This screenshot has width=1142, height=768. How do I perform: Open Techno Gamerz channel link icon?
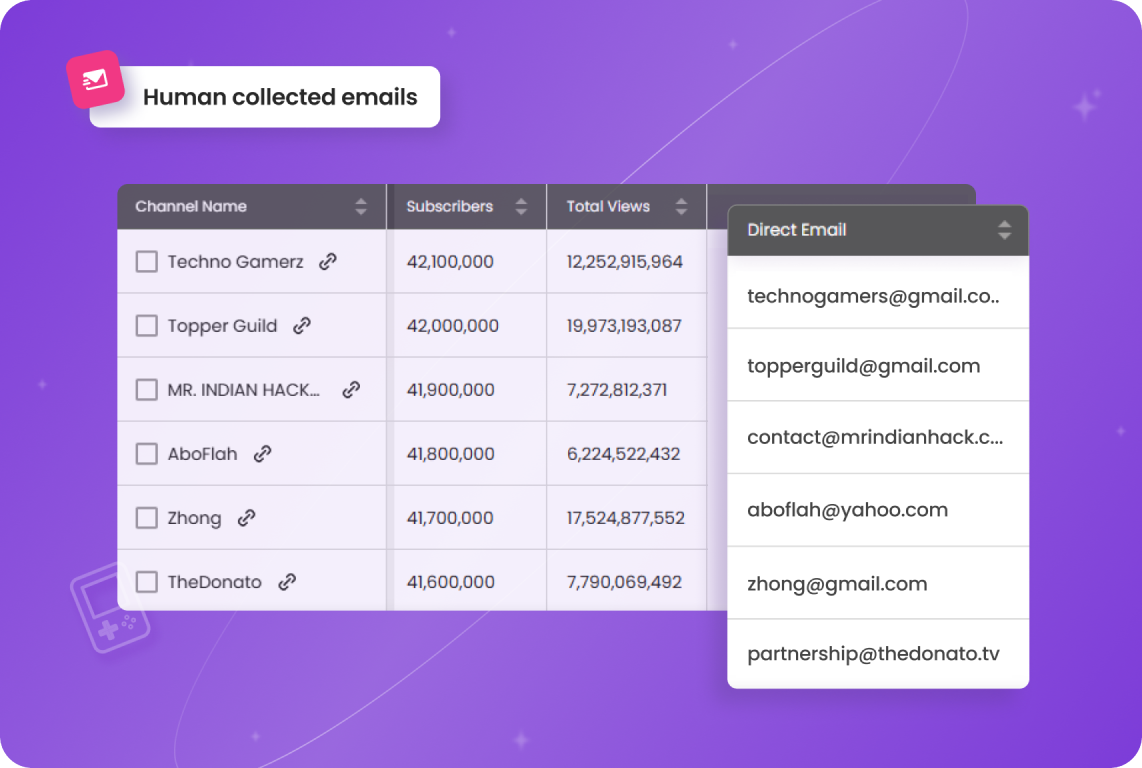pyautogui.click(x=328, y=262)
